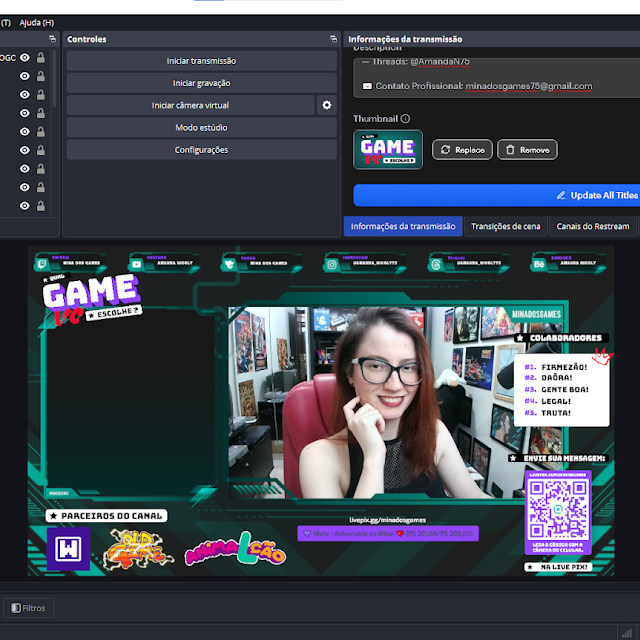Toggle the lock icon on the last visible source row
Image resolution: width=640 pixels, height=640 pixels.
pos(41,206)
